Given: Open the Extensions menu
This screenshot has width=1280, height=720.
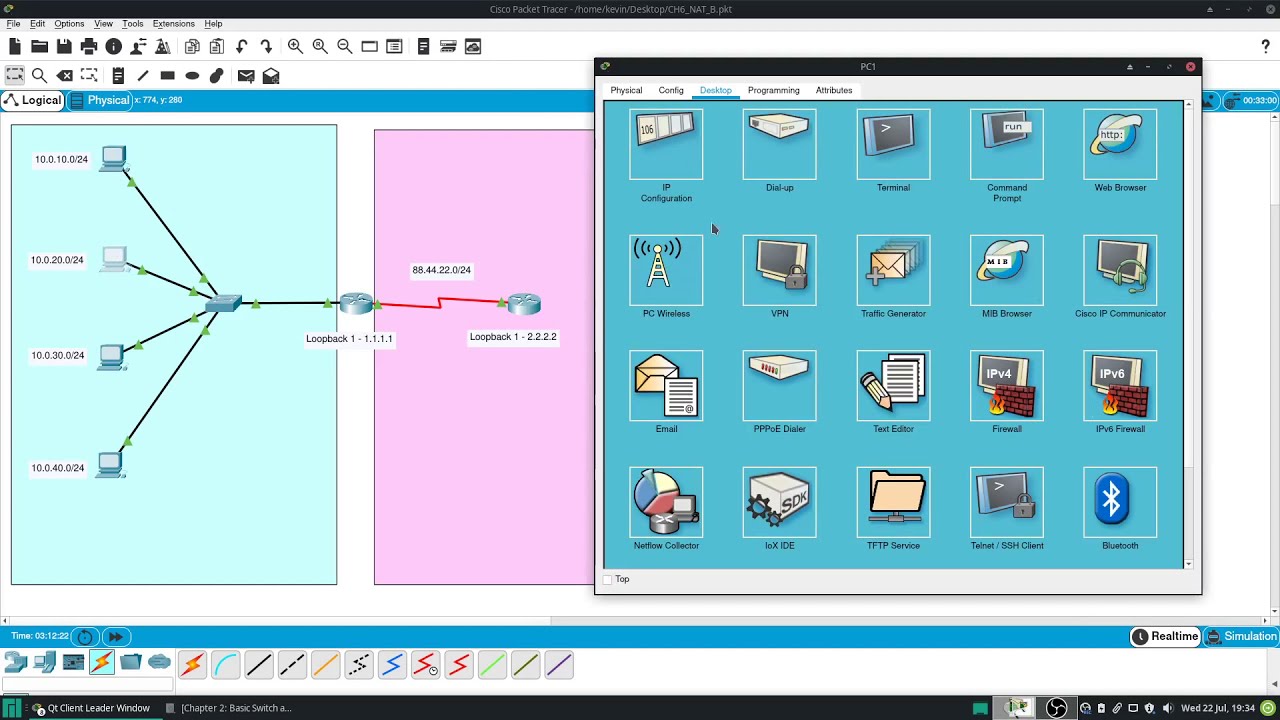Looking at the screenshot, I should tap(174, 23).
